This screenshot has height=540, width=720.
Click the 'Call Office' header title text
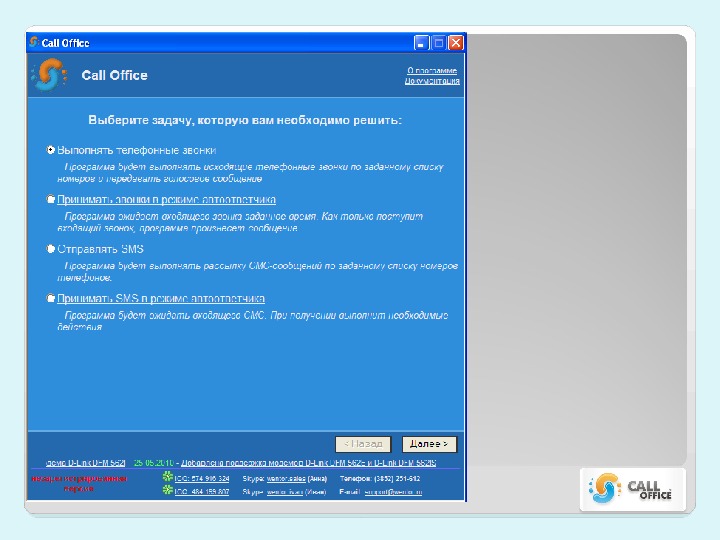(x=114, y=75)
